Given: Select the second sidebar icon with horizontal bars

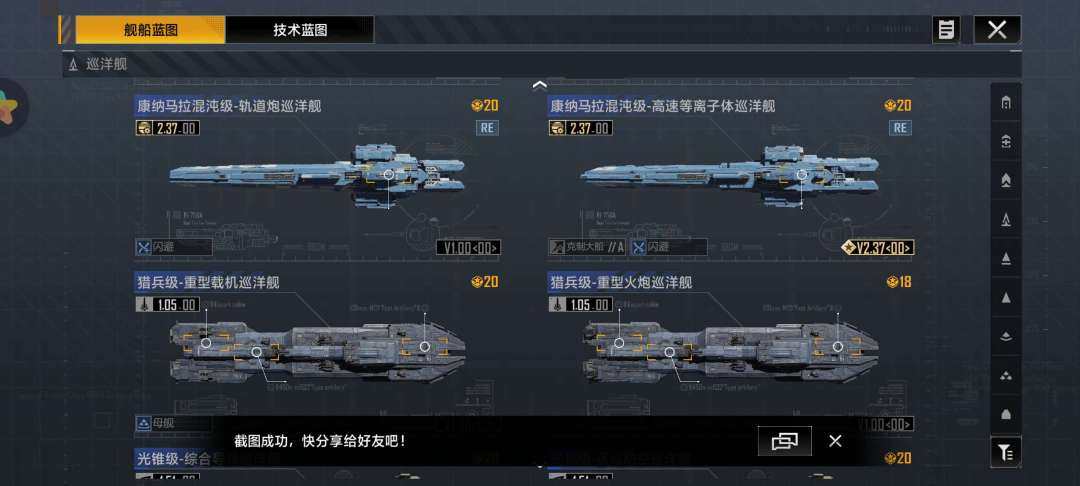Looking at the screenshot, I should (1006, 142).
